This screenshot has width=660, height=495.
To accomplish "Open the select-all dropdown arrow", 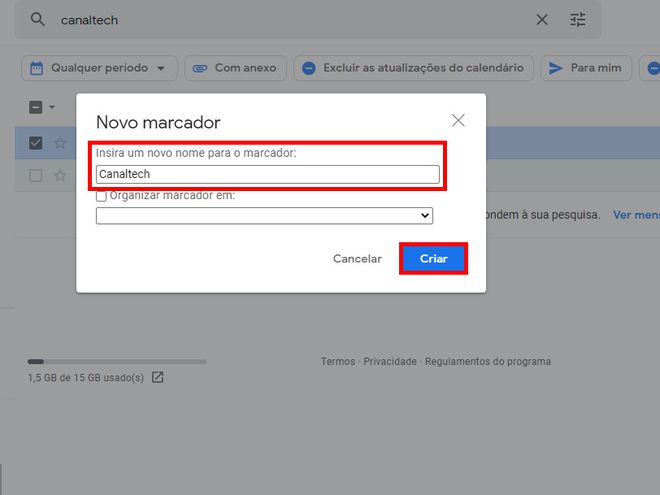I will point(52,107).
